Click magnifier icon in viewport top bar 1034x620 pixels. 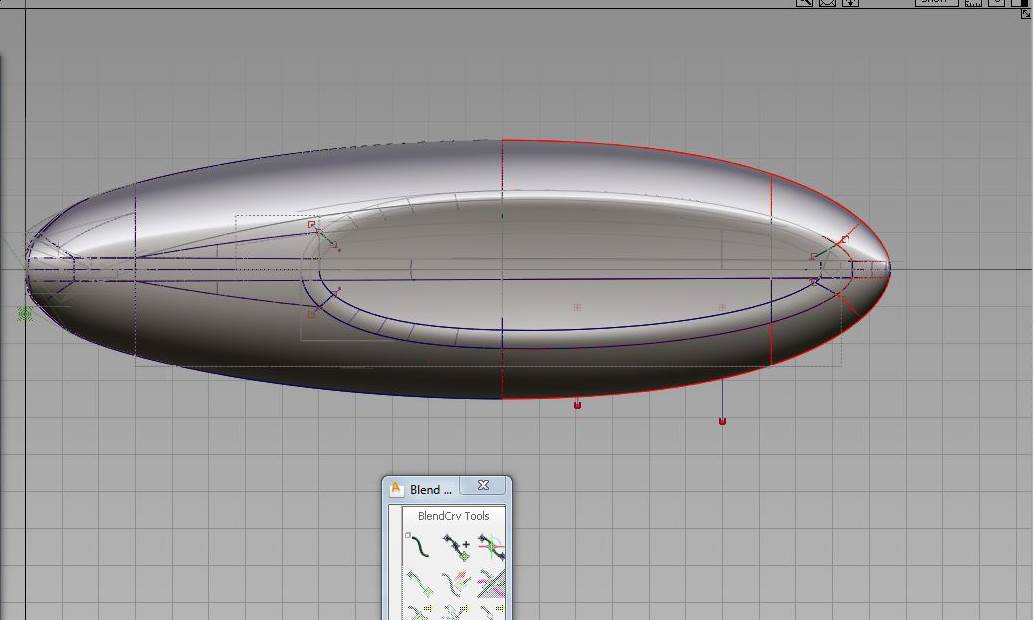point(804,3)
